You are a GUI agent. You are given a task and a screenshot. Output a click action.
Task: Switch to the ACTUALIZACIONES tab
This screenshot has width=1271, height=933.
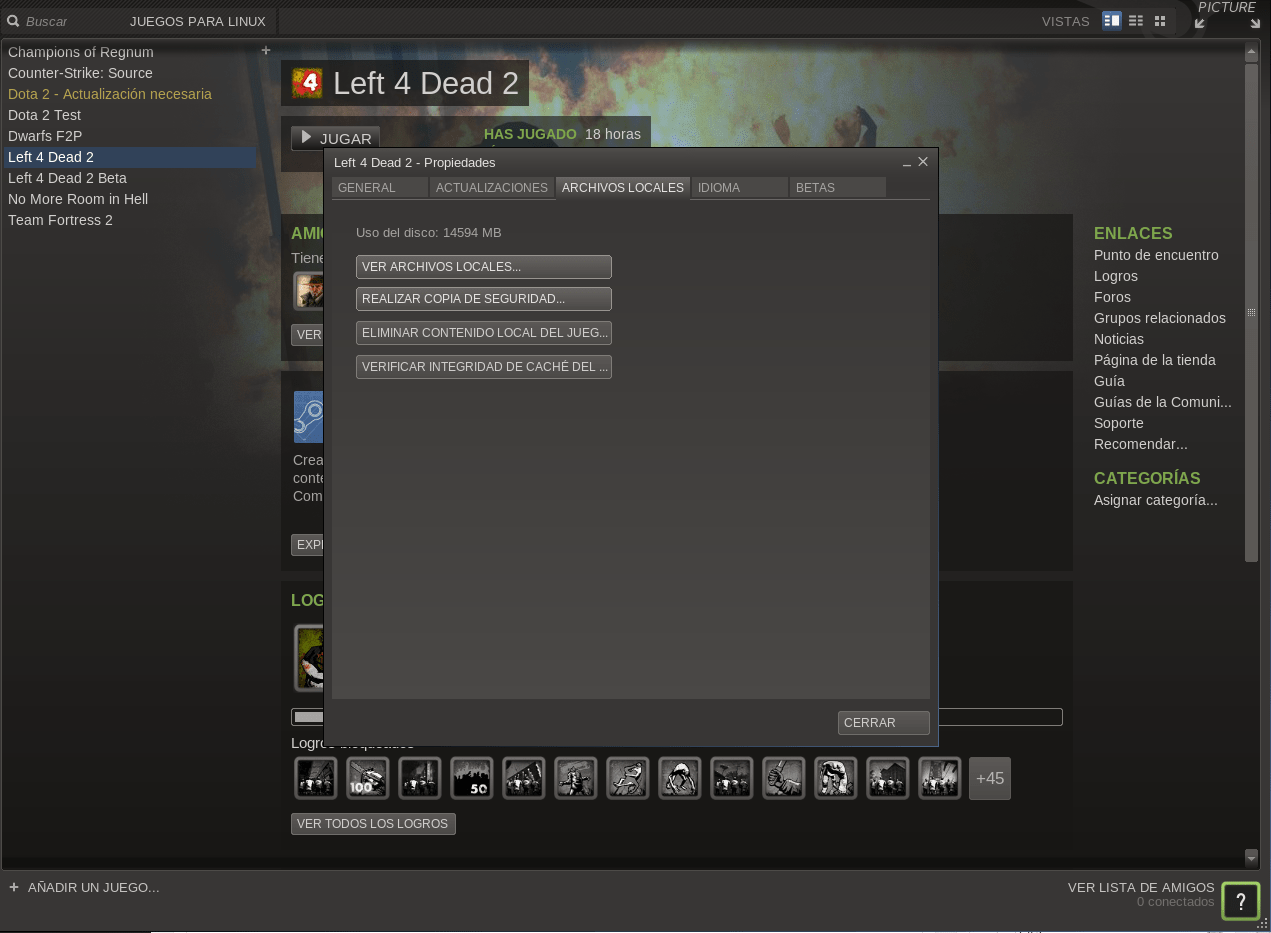click(492, 188)
